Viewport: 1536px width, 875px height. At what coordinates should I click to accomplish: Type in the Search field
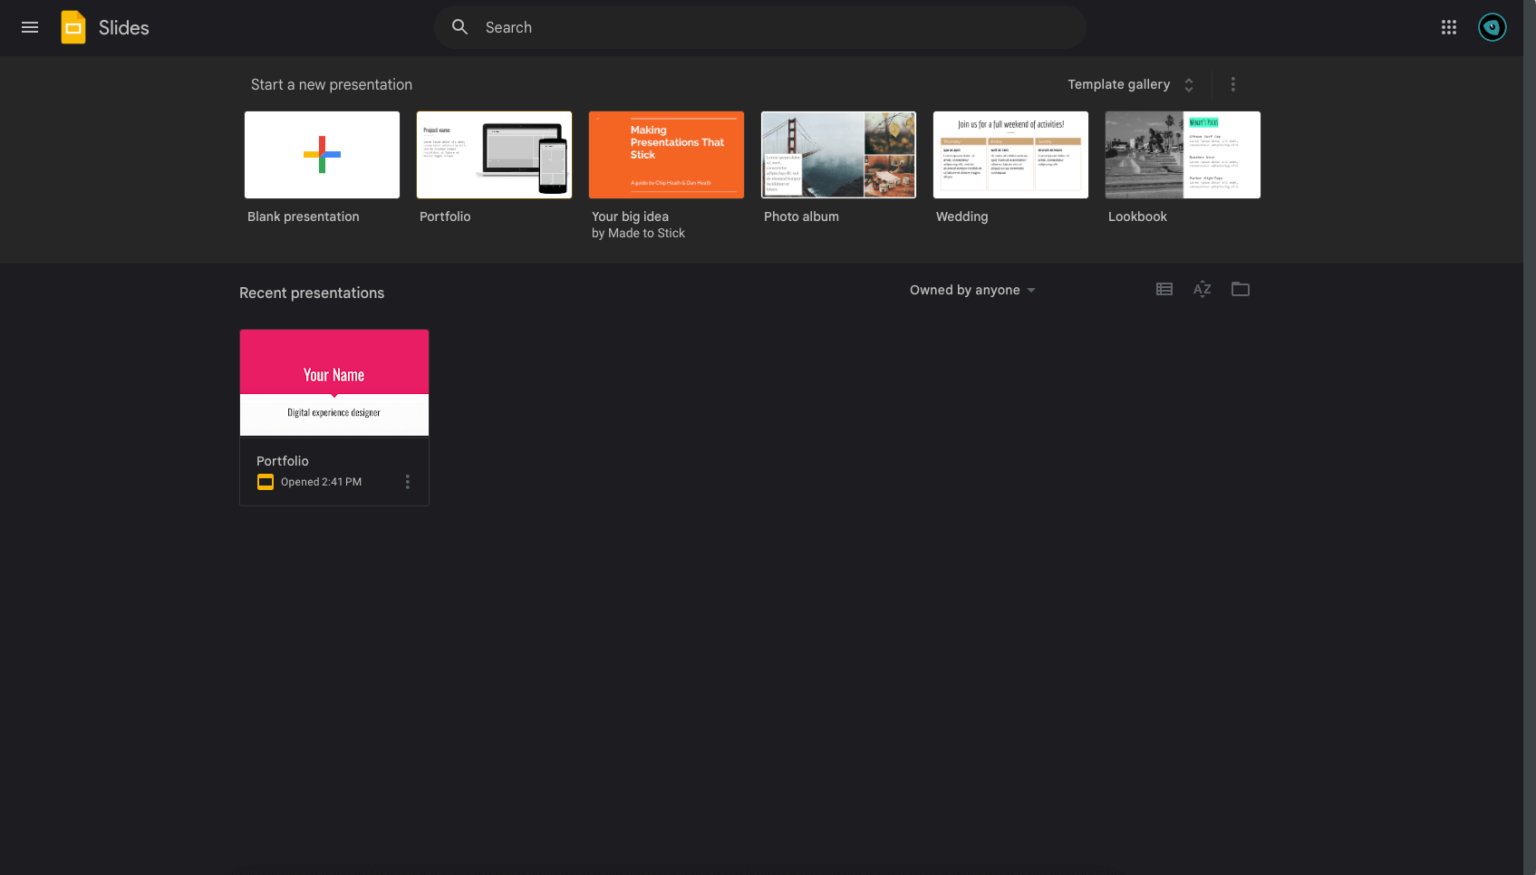coord(760,28)
